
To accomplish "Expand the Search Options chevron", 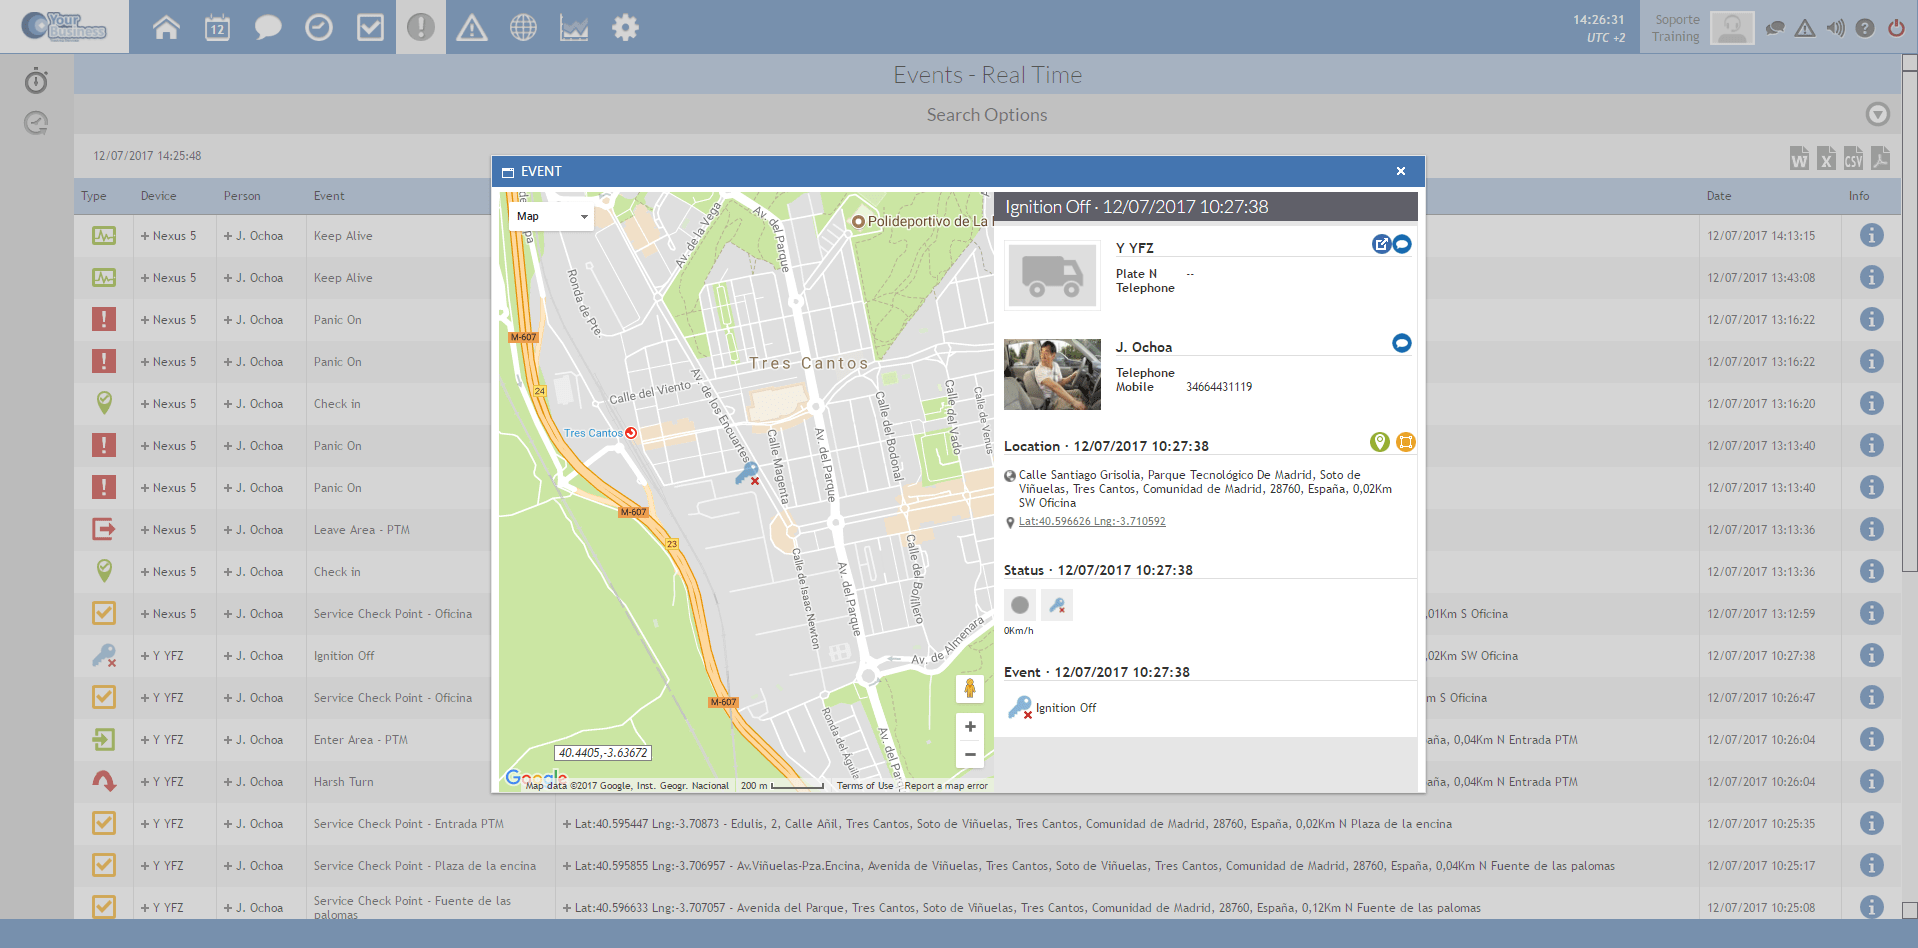I will click(x=1878, y=114).
